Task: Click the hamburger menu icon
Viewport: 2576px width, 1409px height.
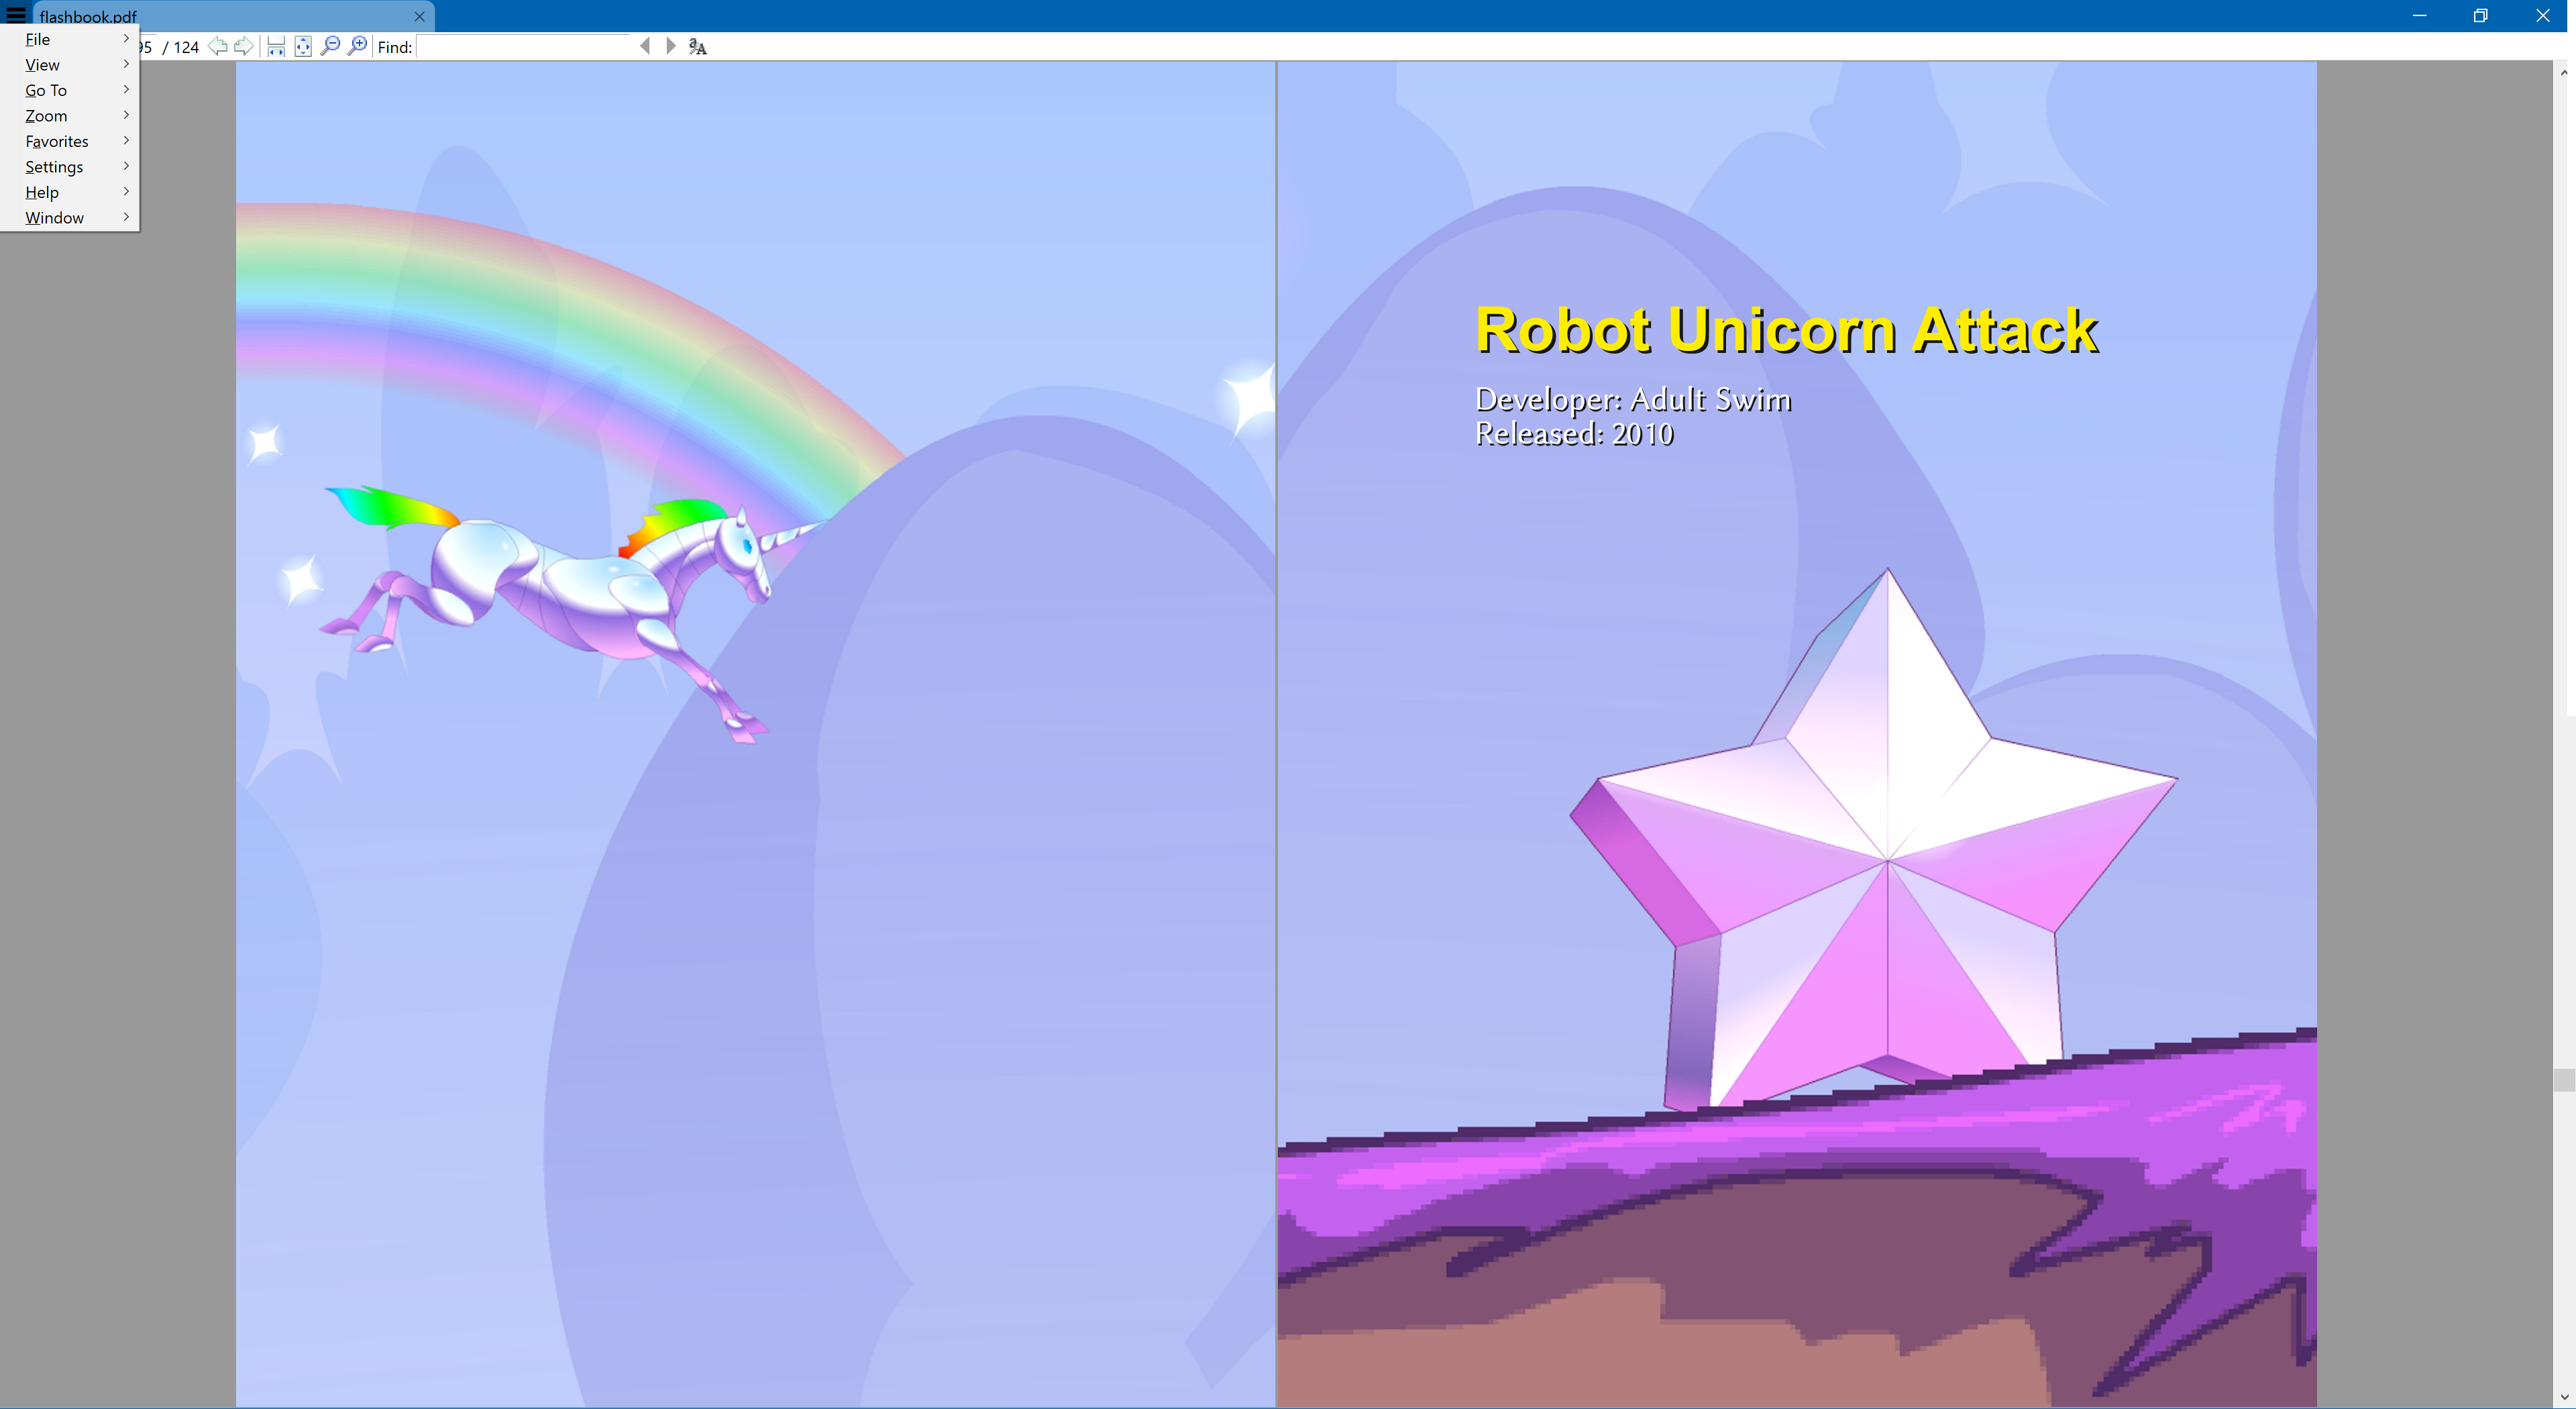Action: (x=16, y=14)
